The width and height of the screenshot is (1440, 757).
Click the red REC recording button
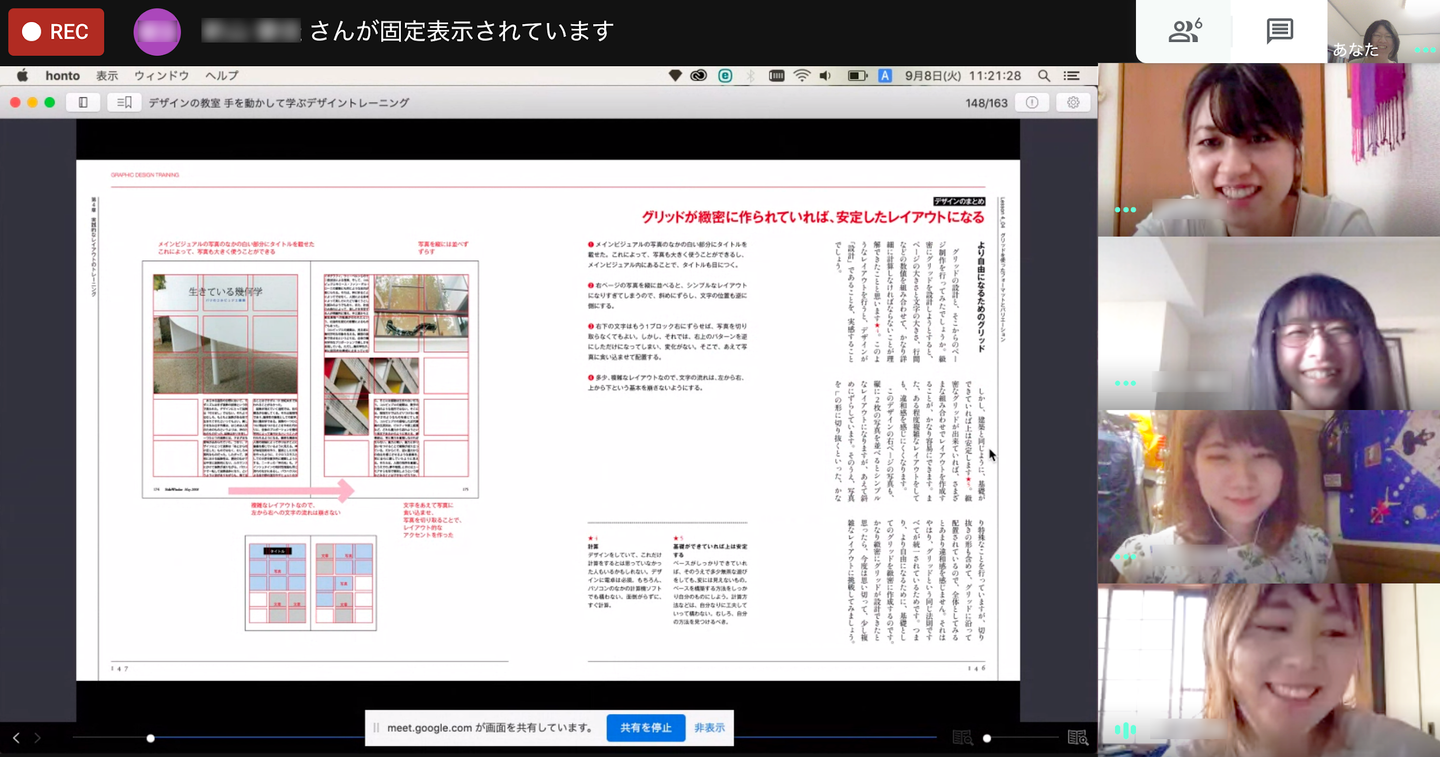pyautogui.click(x=56, y=32)
